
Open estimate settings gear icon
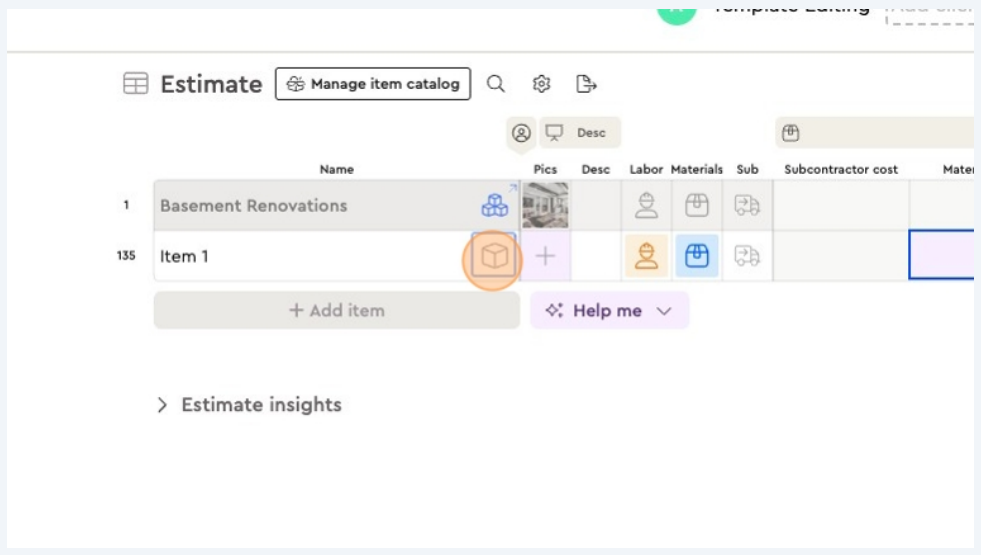coord(541,84)
